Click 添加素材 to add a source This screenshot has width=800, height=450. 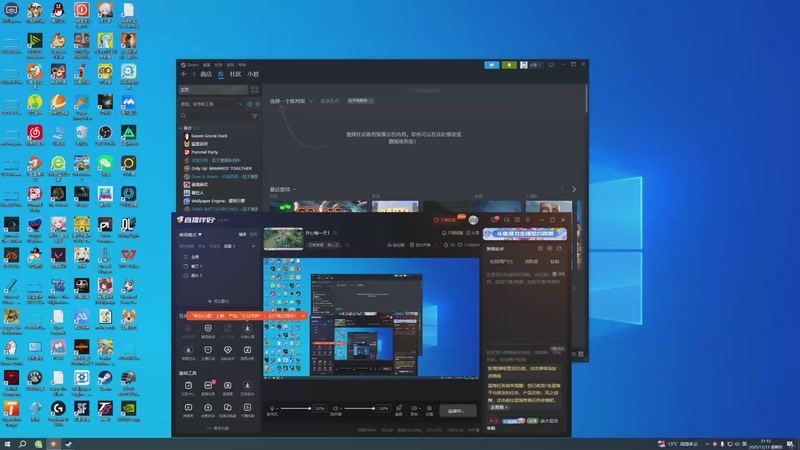point(218,301)
